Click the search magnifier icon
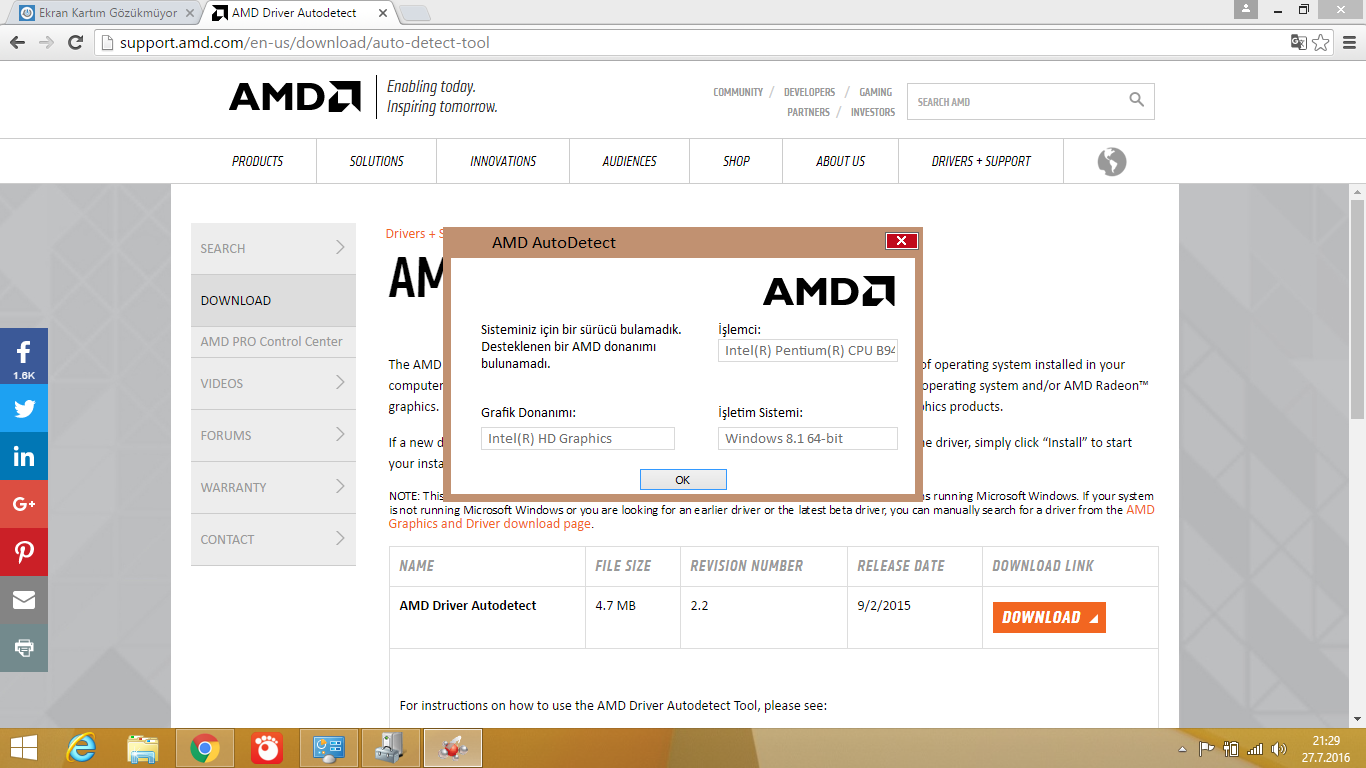The height and width of the screenshot is (768, 1366). (x=1136, y=100)
